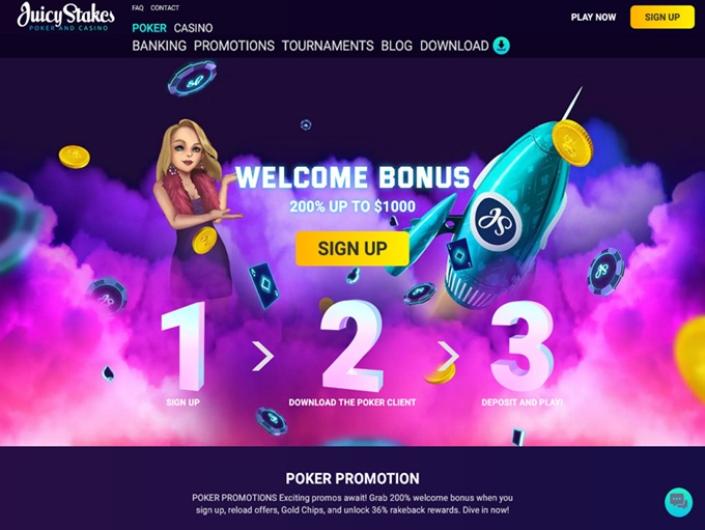Open the Blog link
Screen dimensions: 705x530
[x=397, y=46]
